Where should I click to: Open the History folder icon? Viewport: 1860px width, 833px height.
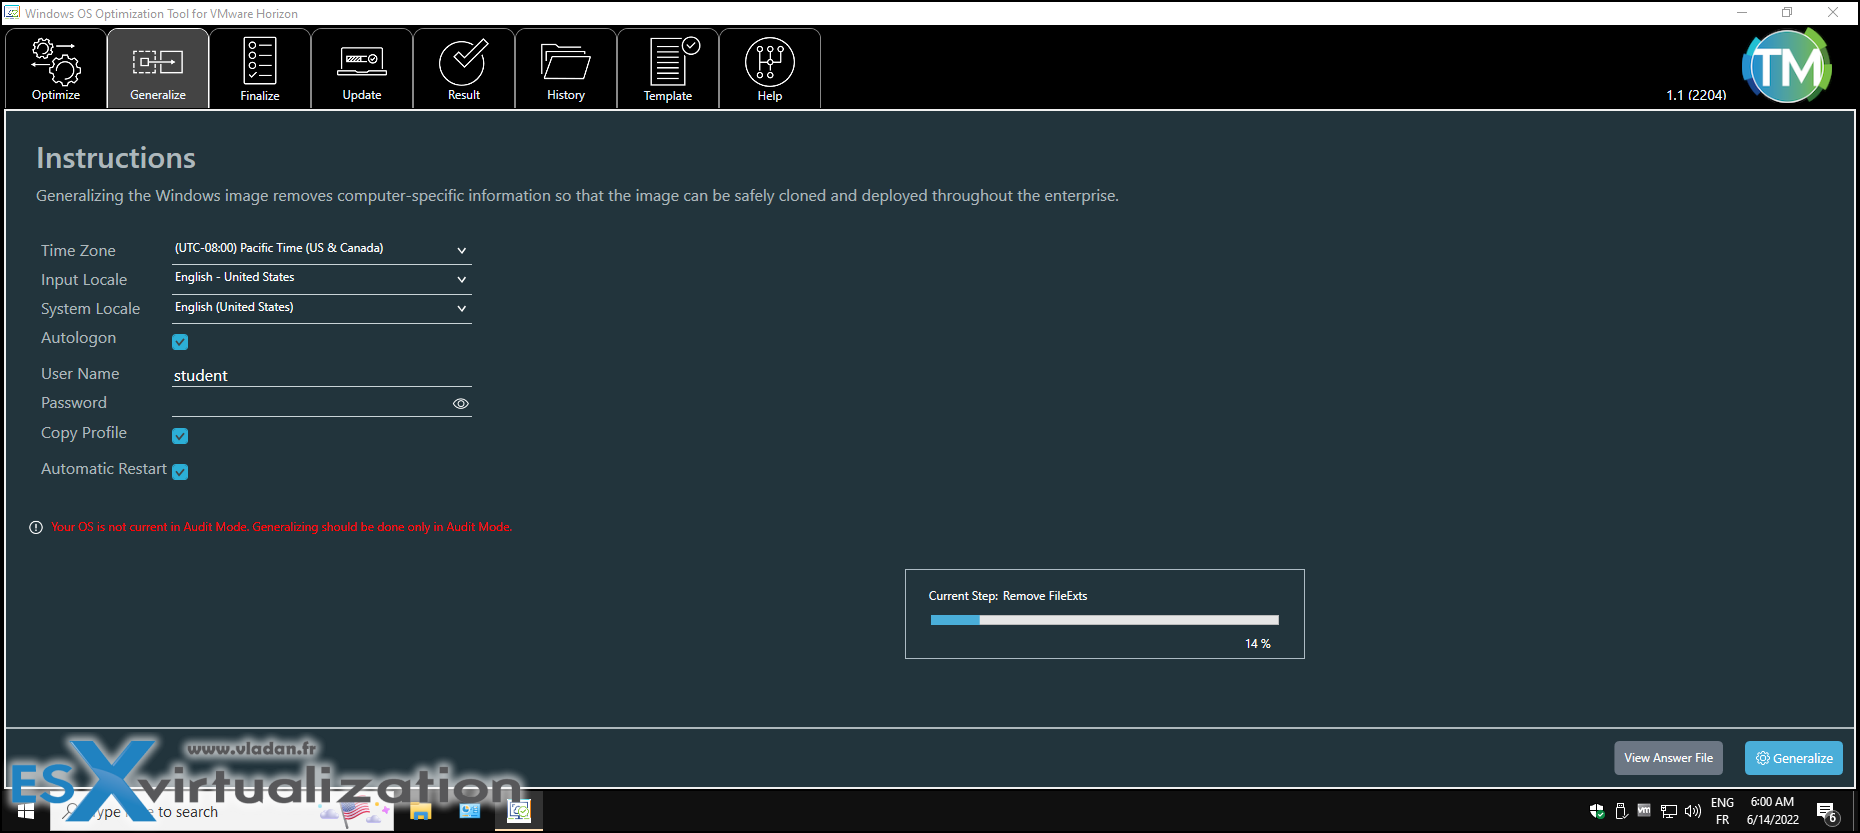click(566, 62)
